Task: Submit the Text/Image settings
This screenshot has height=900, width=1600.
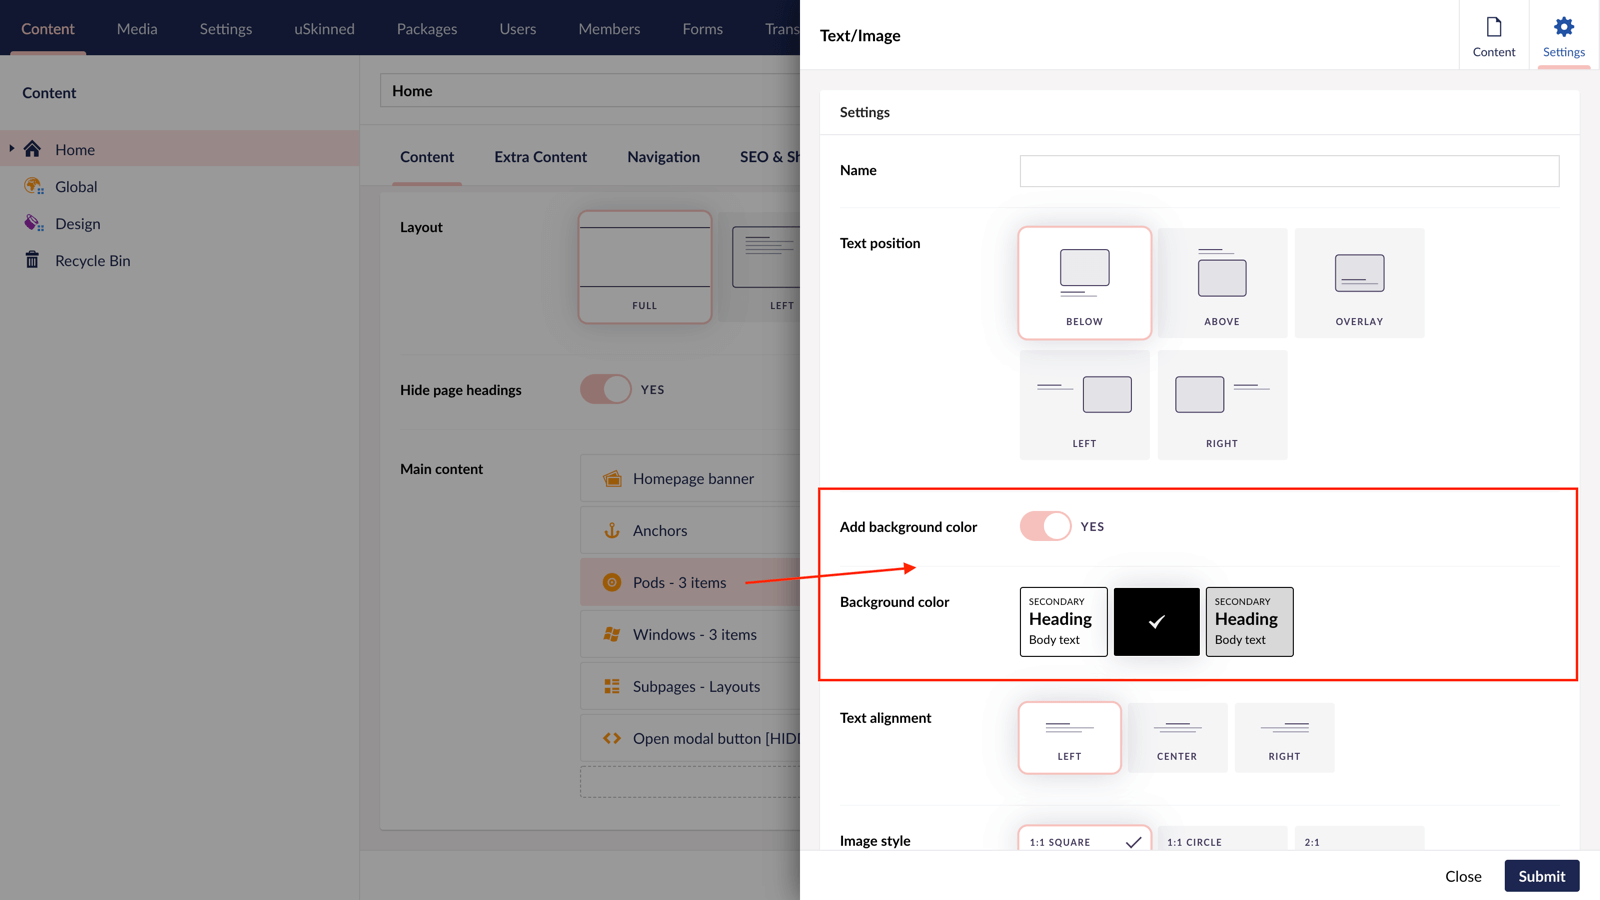Action: click(x=1541, y=875)
